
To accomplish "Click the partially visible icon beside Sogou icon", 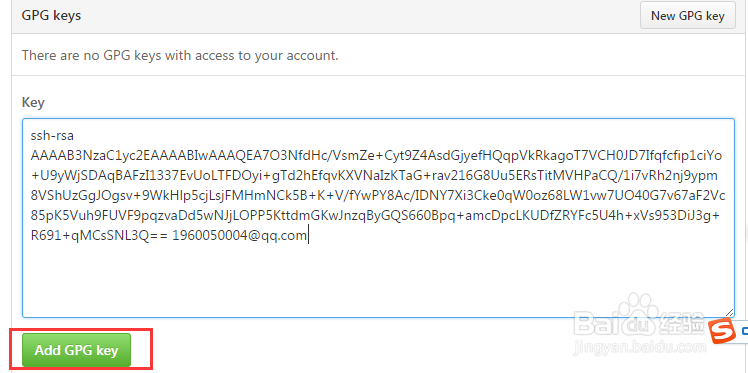I will (x=744, y=331).
